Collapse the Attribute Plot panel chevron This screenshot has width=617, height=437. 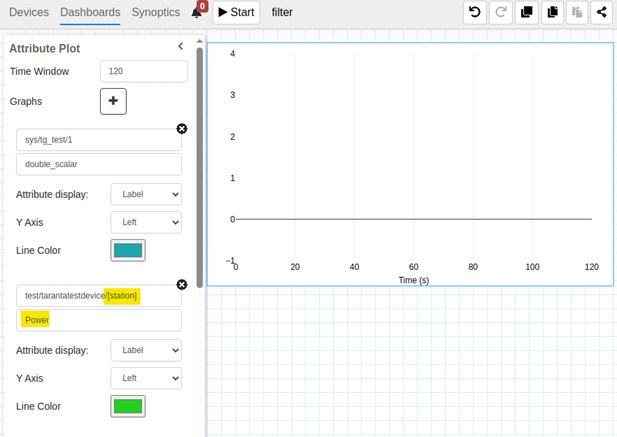click(181, 46)
